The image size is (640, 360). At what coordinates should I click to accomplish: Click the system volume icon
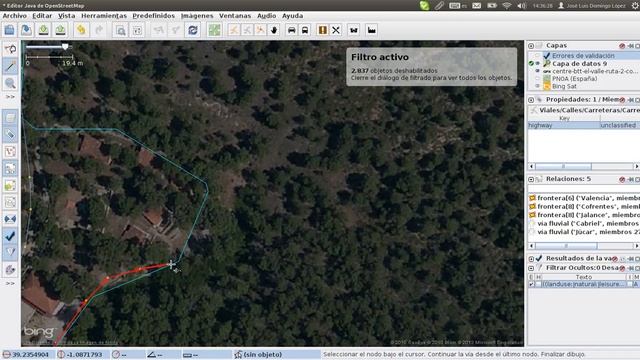tap(521, 6)
